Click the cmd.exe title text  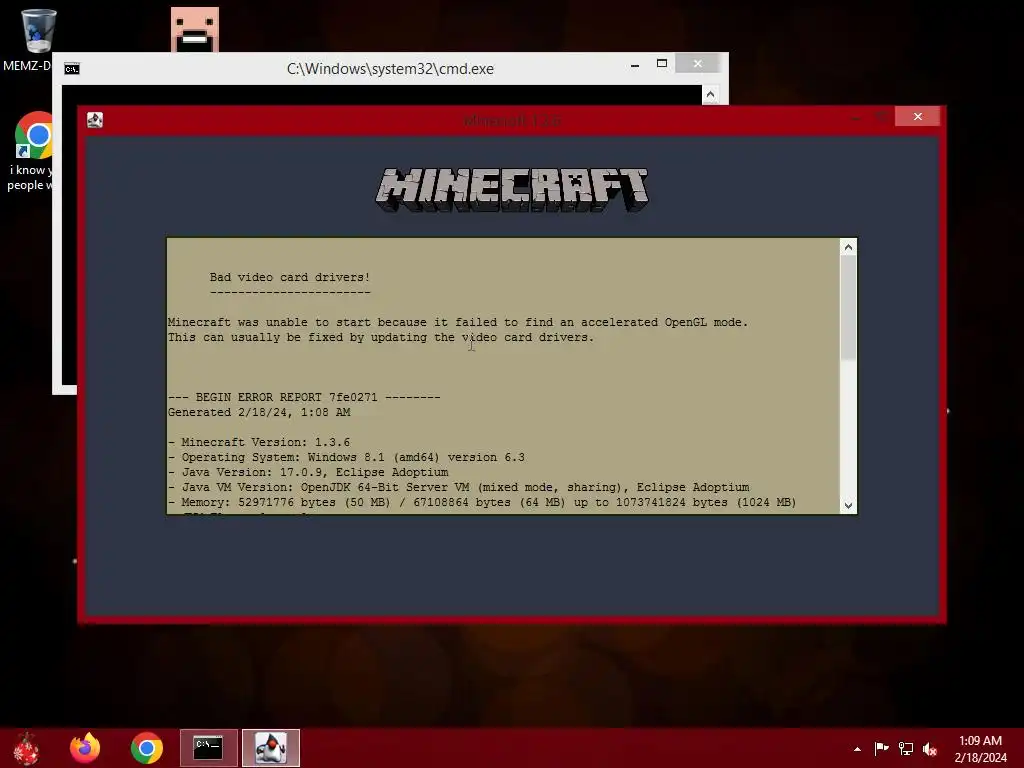pos(391,69)
